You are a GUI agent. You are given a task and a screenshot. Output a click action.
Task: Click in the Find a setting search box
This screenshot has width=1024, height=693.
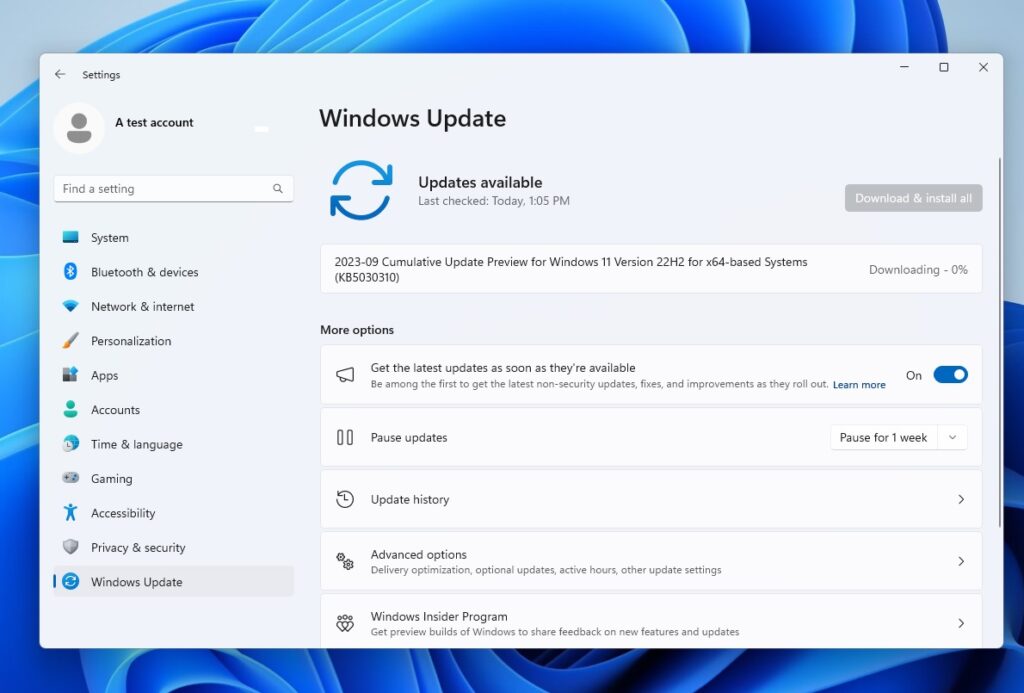pos(173,188)
